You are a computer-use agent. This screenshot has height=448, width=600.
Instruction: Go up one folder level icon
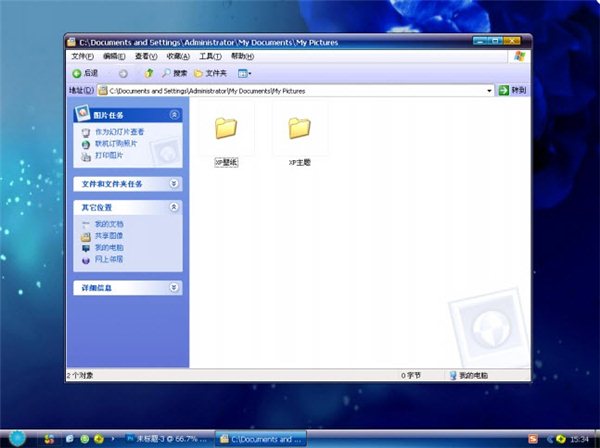point(148,73)
